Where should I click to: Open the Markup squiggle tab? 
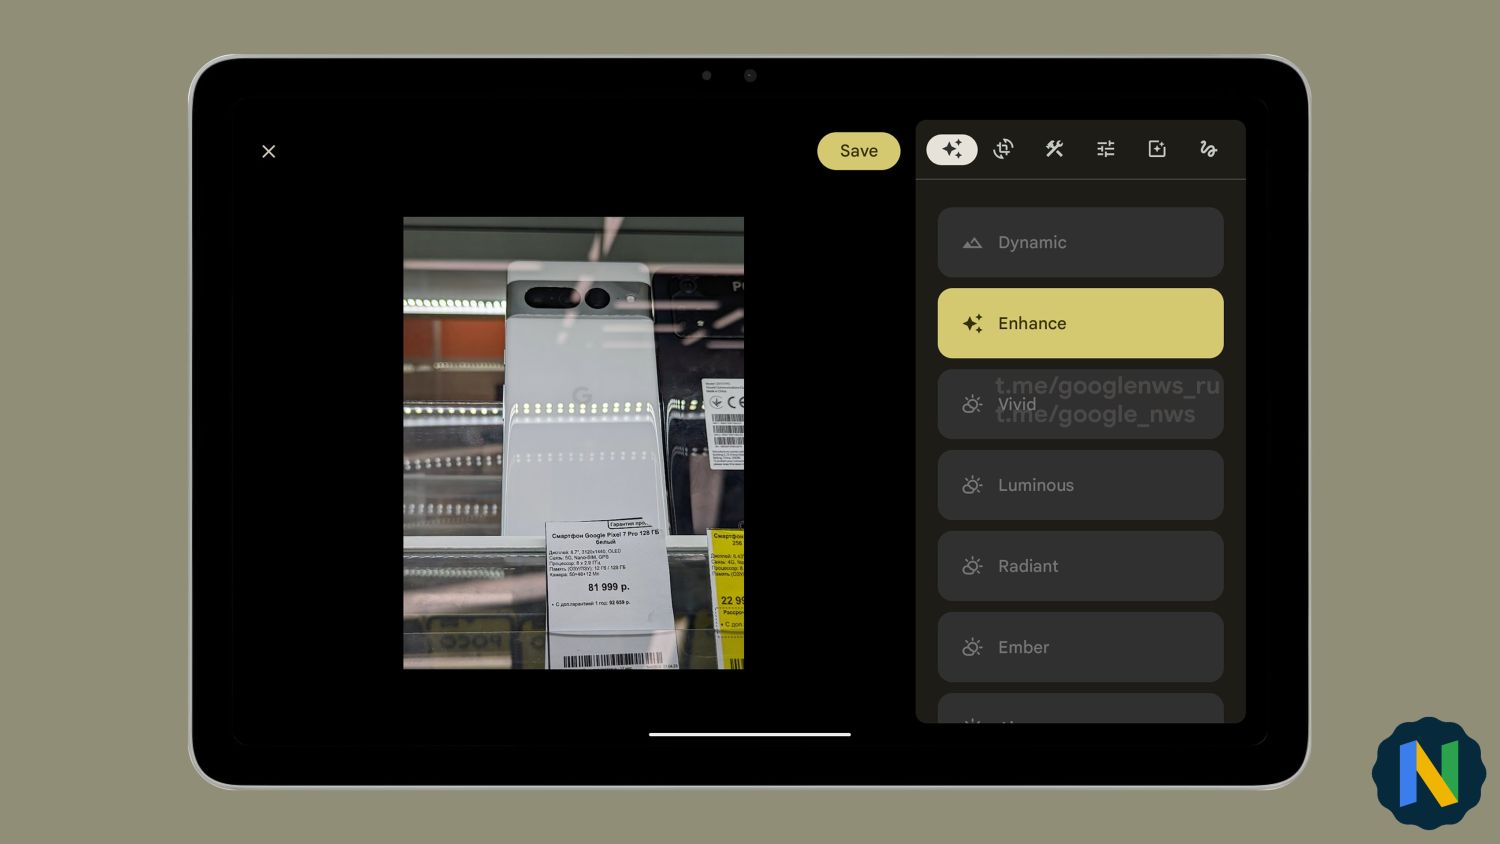1208,149
